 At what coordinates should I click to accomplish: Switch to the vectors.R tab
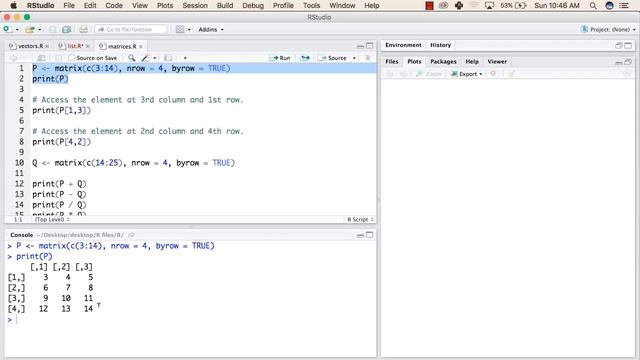click(x=30, y=46)
